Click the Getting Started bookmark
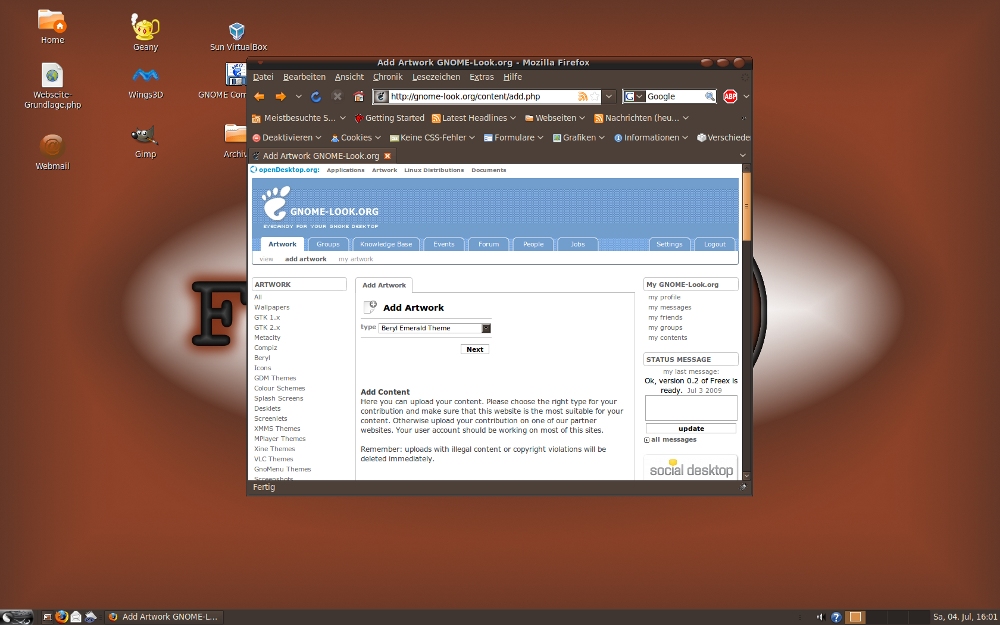Viewport: 1000px width, 625px height. click(x=389, y=118)
